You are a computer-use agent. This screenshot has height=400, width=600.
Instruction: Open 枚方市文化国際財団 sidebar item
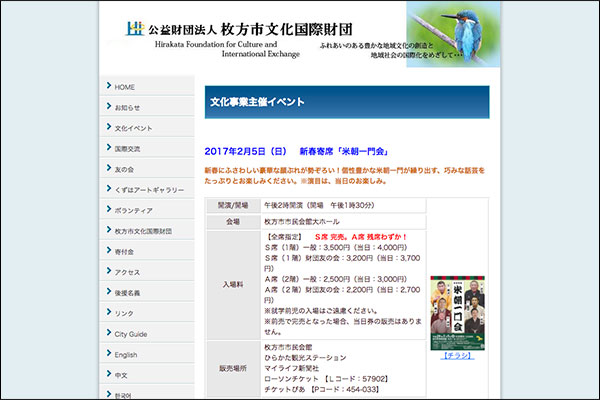(143, 231)
